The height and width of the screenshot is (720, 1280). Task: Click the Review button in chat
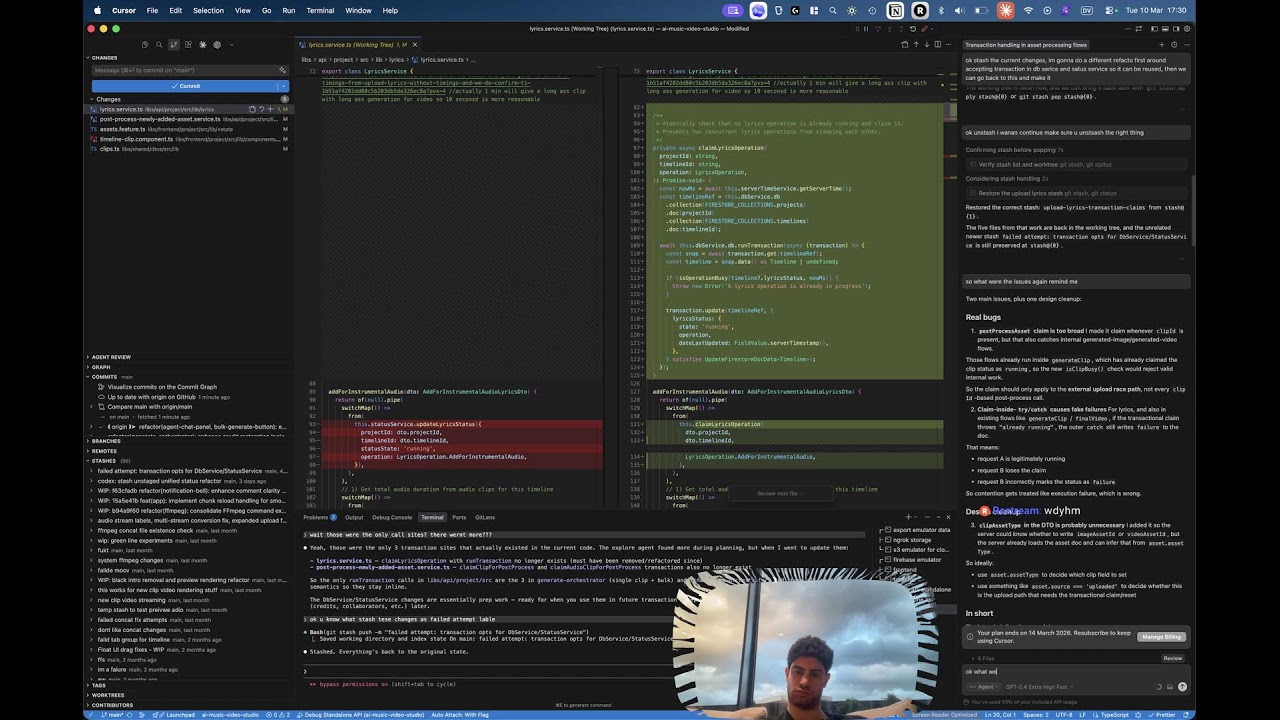[x=1173, y=658]
